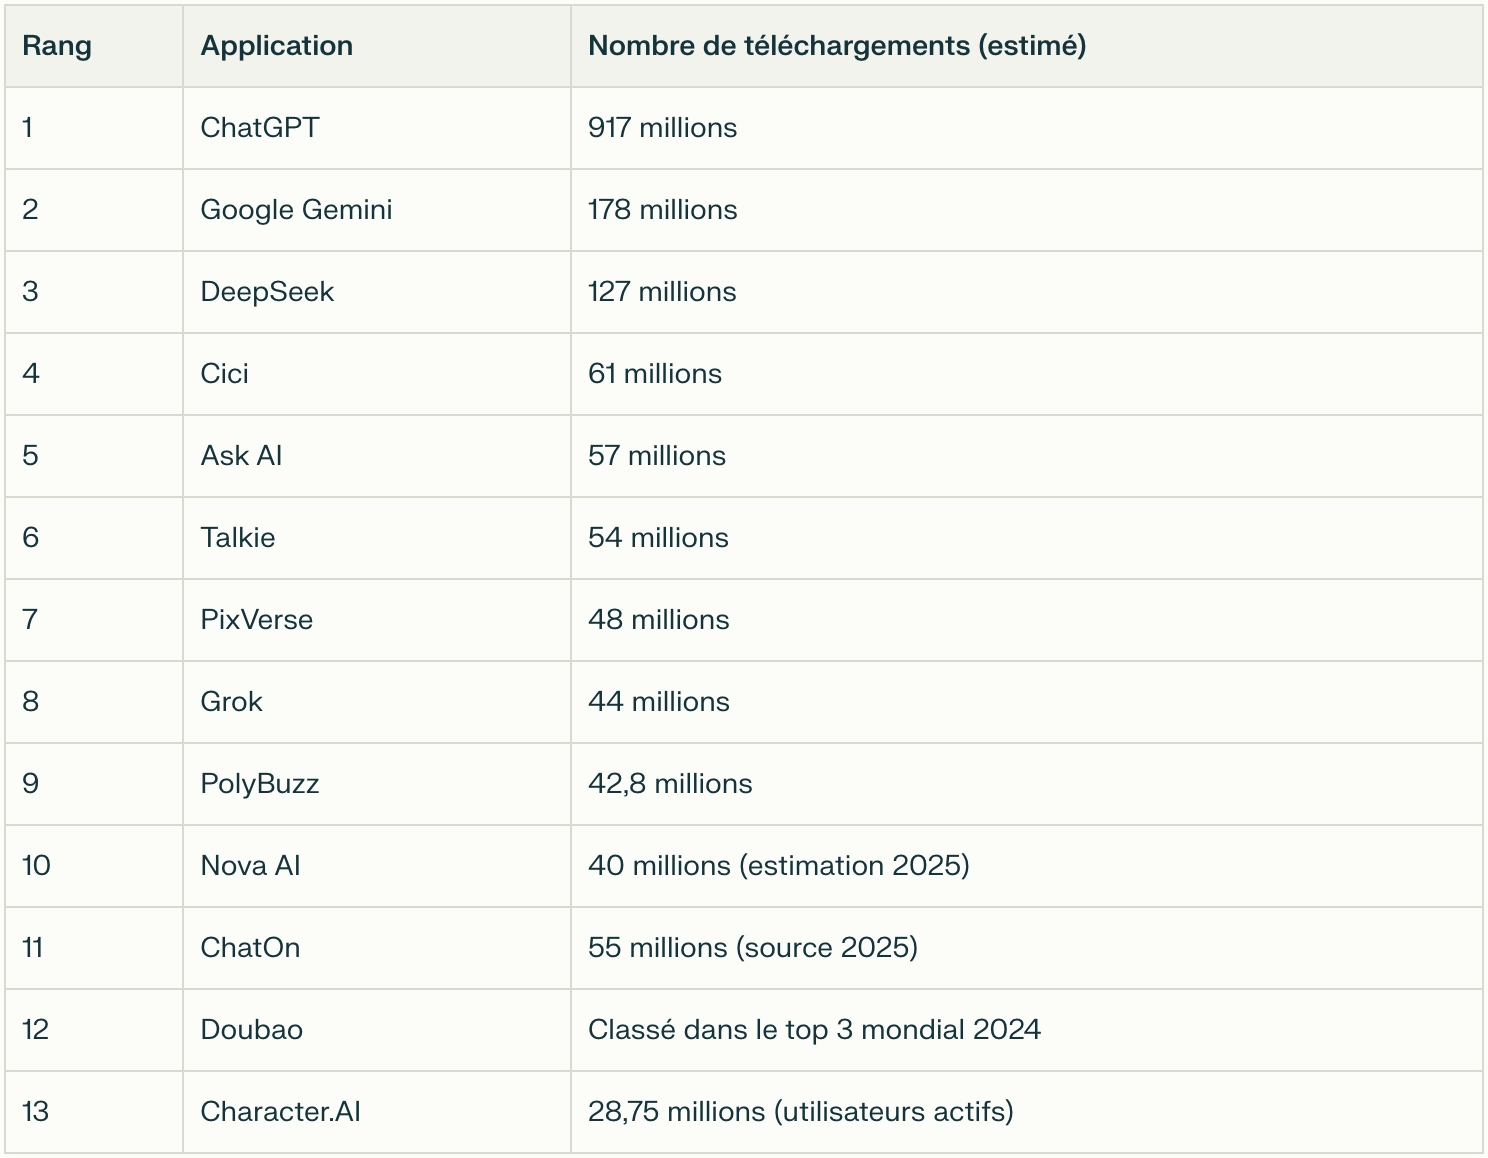Click rank '8' in Grok row
The width and height of the screenshot is (1488, 1158).
pyautogui.click(x=31, y=702)
